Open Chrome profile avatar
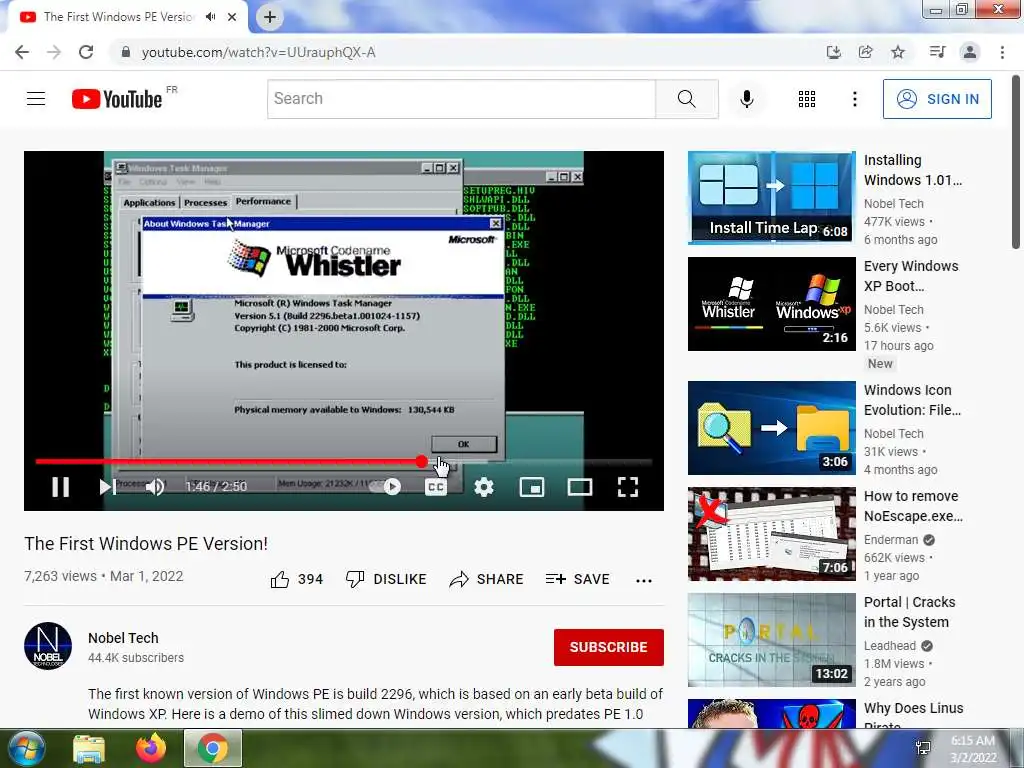This screenshot has width=1024, height=768. click(970, 52)
